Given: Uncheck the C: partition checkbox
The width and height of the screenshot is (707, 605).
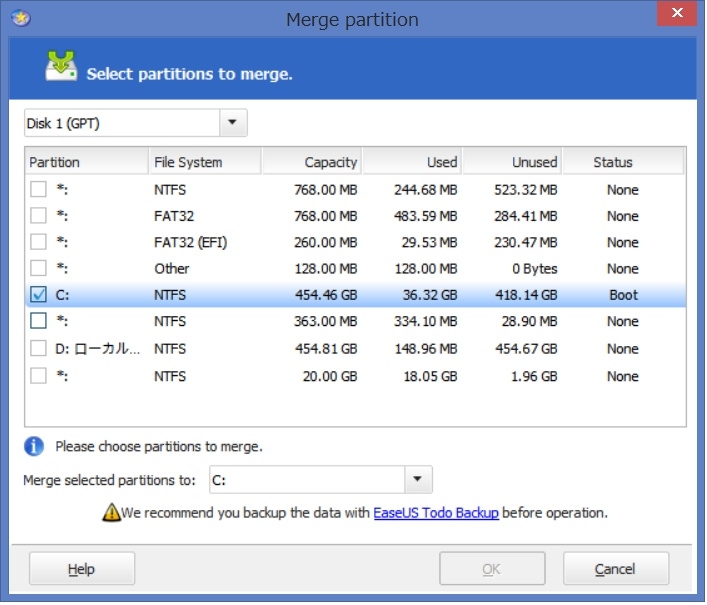Looking at the screenshot, I should [x=38, y=295].
